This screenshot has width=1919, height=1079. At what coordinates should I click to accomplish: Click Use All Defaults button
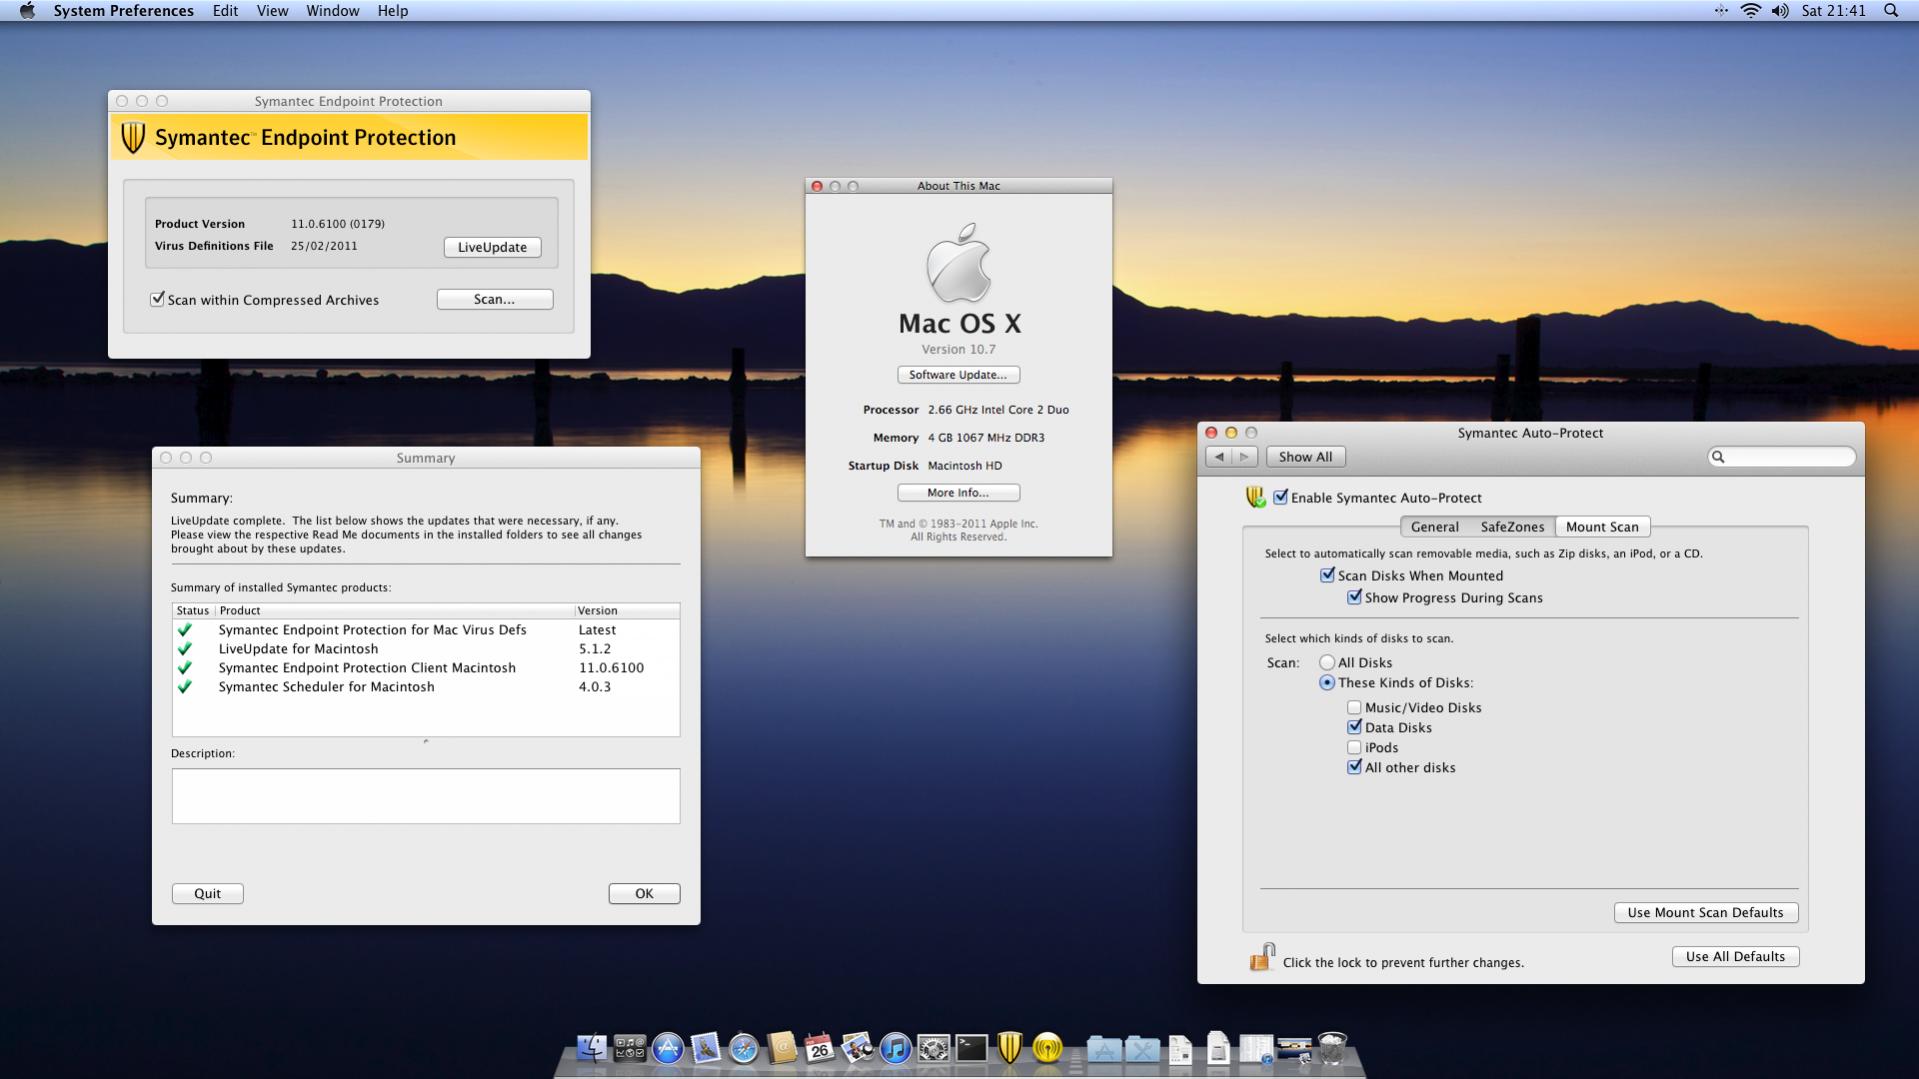tap(1735, 956)
